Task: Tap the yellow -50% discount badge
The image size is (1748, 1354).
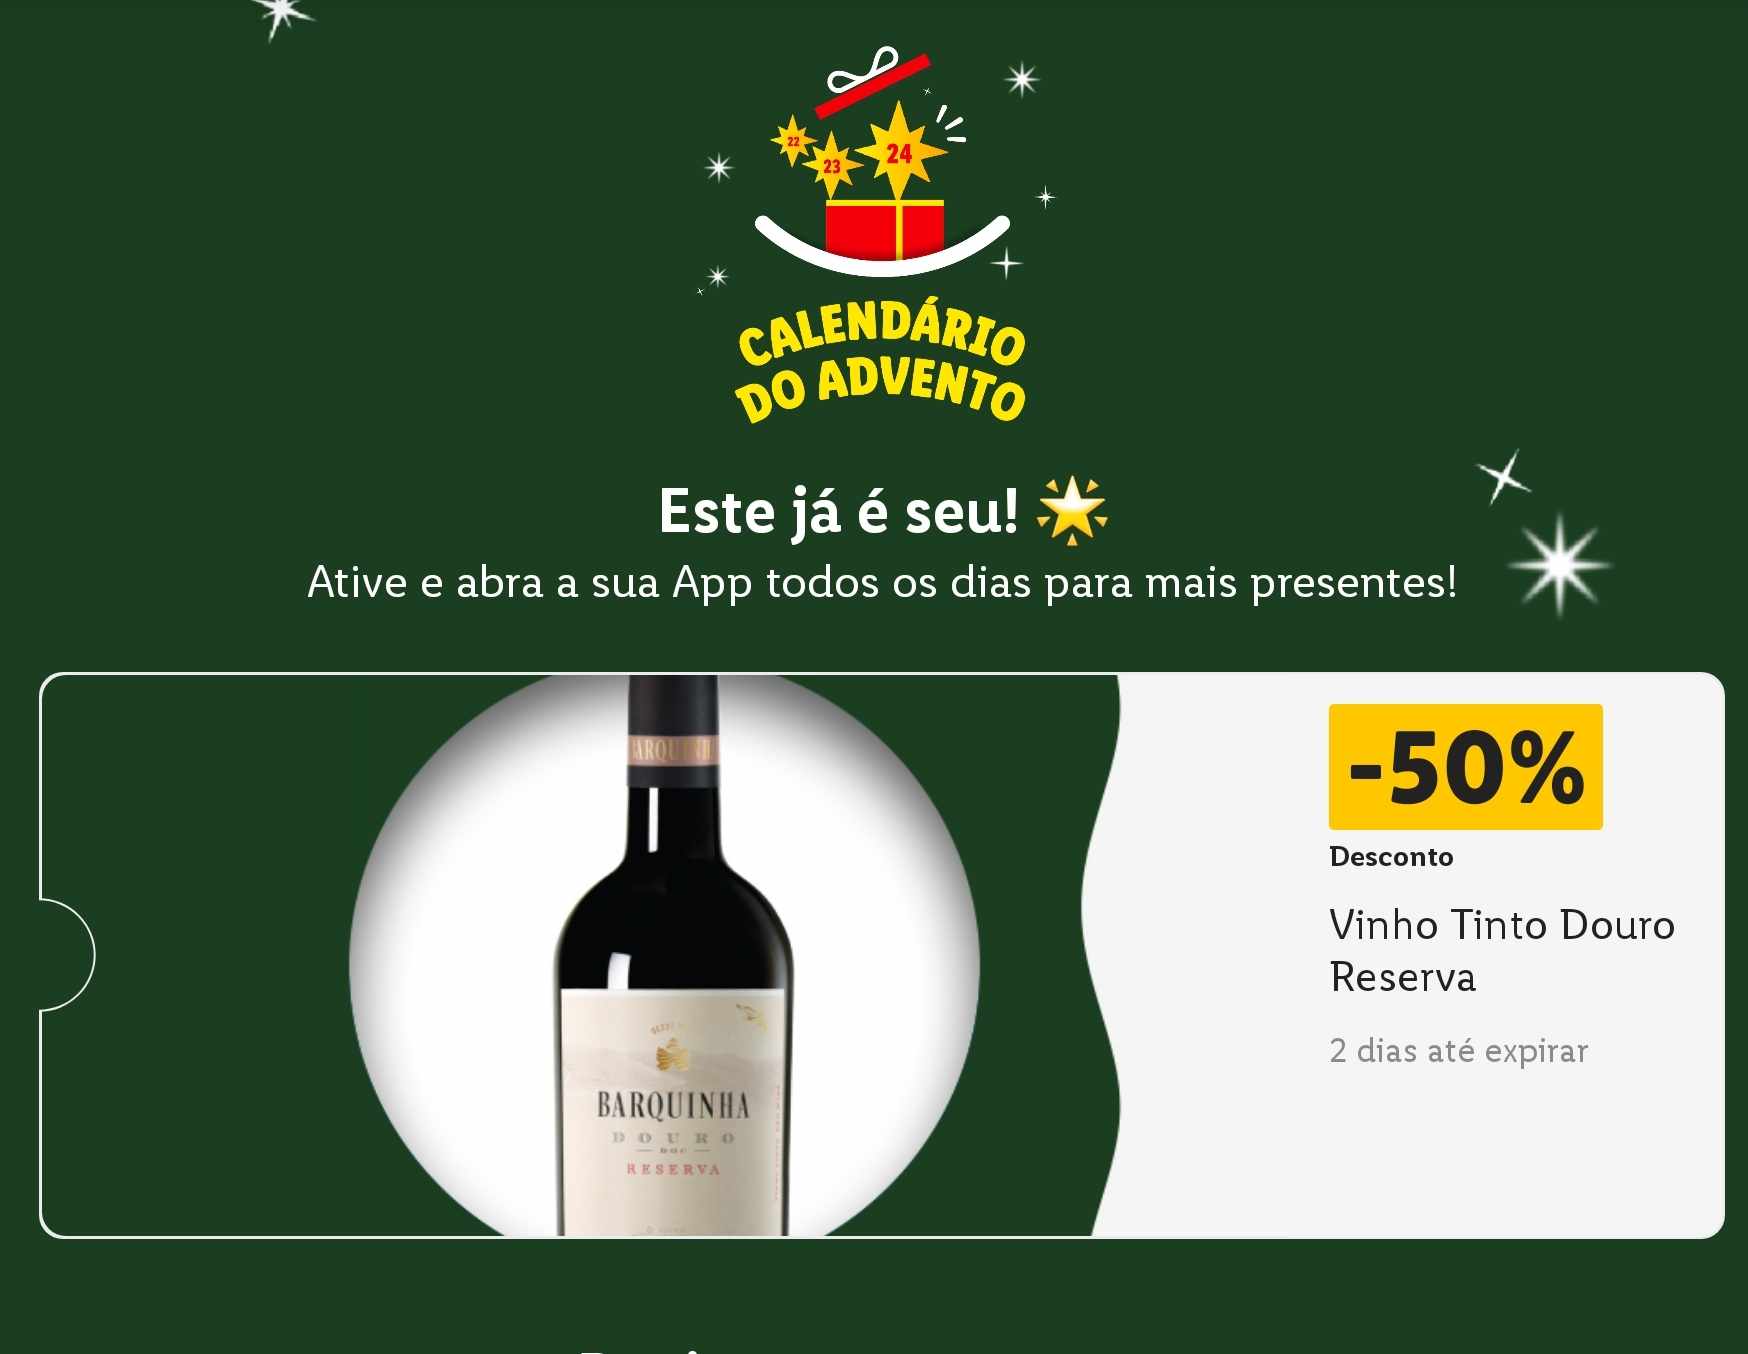Action: [1465, 767]
